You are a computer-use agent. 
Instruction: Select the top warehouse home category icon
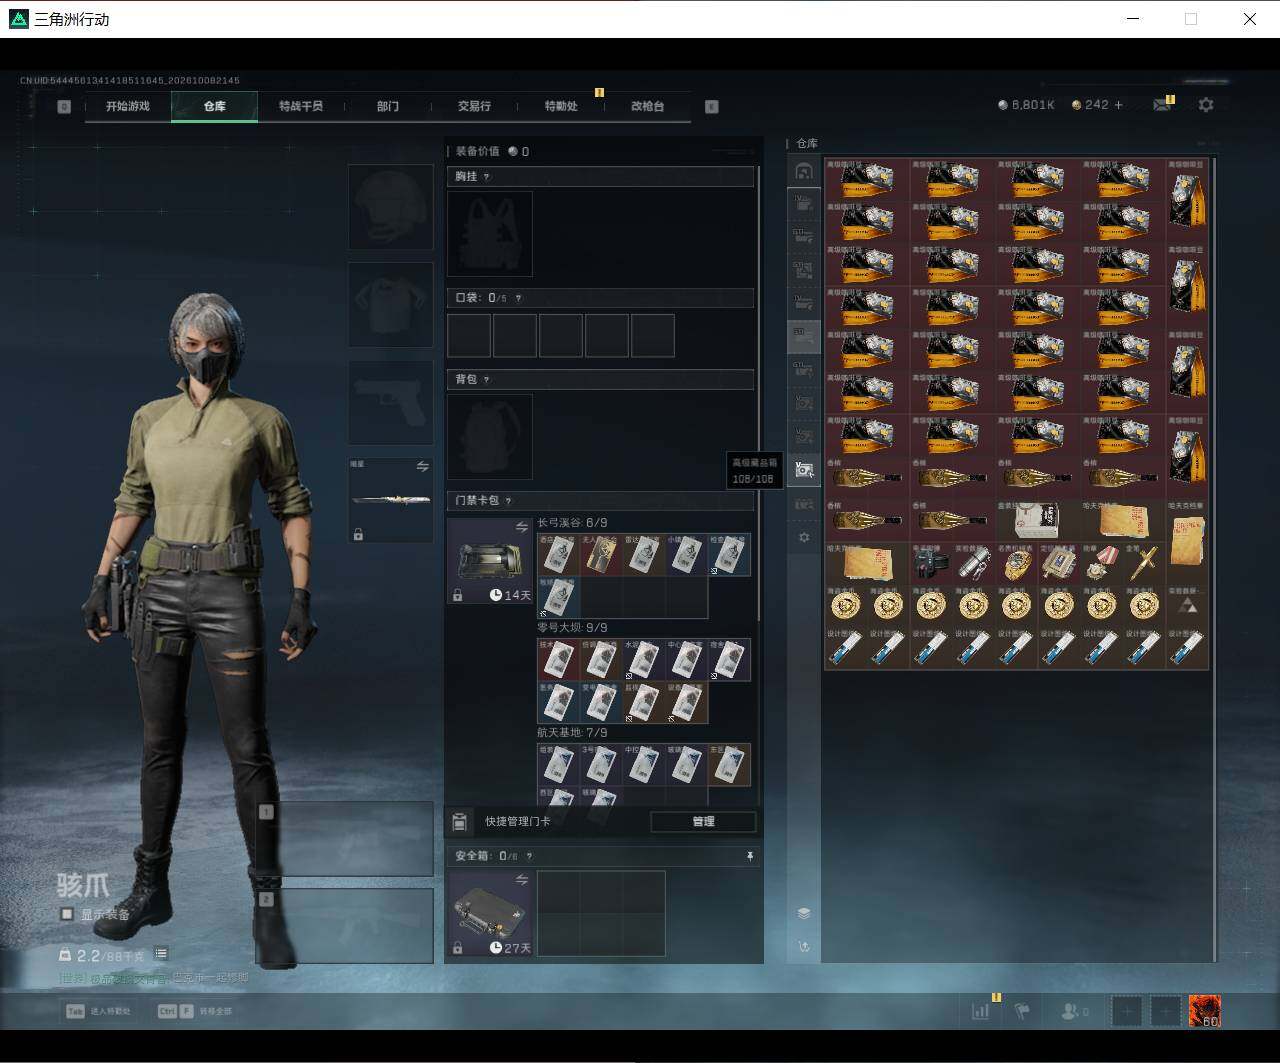point(804,172)
